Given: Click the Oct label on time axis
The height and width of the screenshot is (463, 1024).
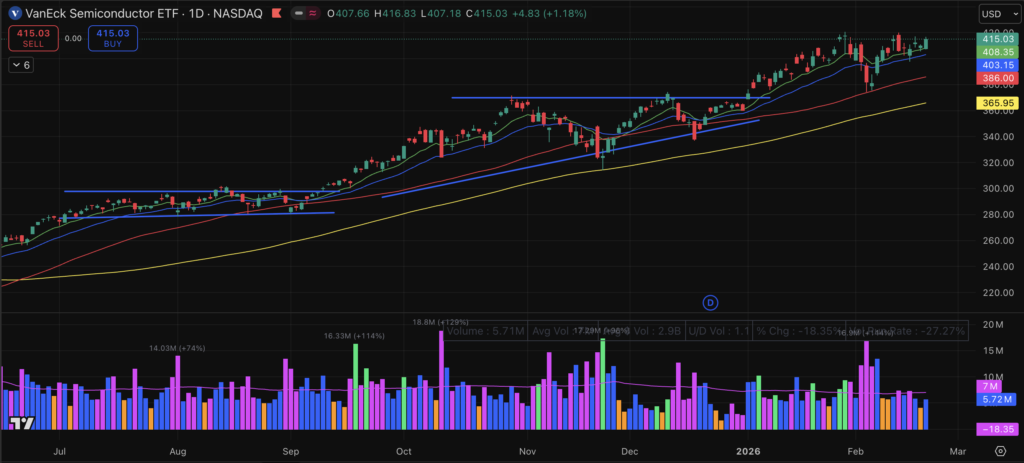Looking at the screenshot, I should pyautogui.click(x=405, y=452).
